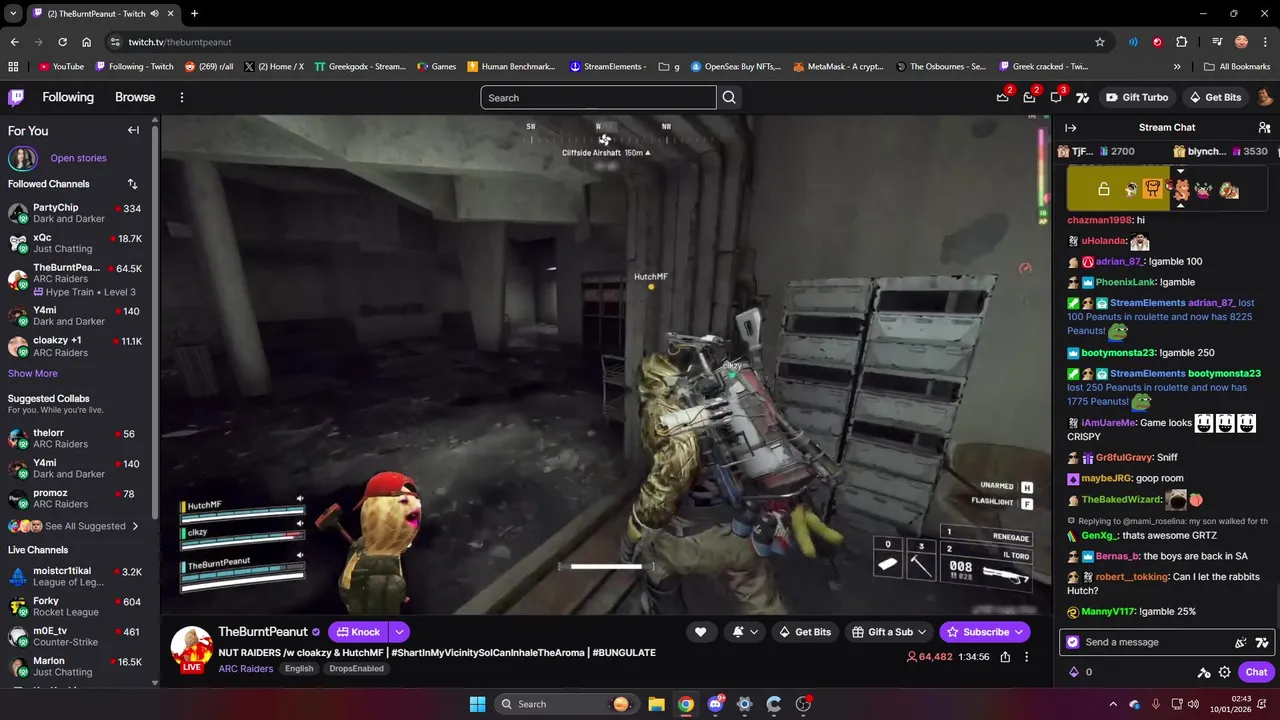Reload the browser page
The height and width of the screenshot is (720, 1280).
(62, 42)
